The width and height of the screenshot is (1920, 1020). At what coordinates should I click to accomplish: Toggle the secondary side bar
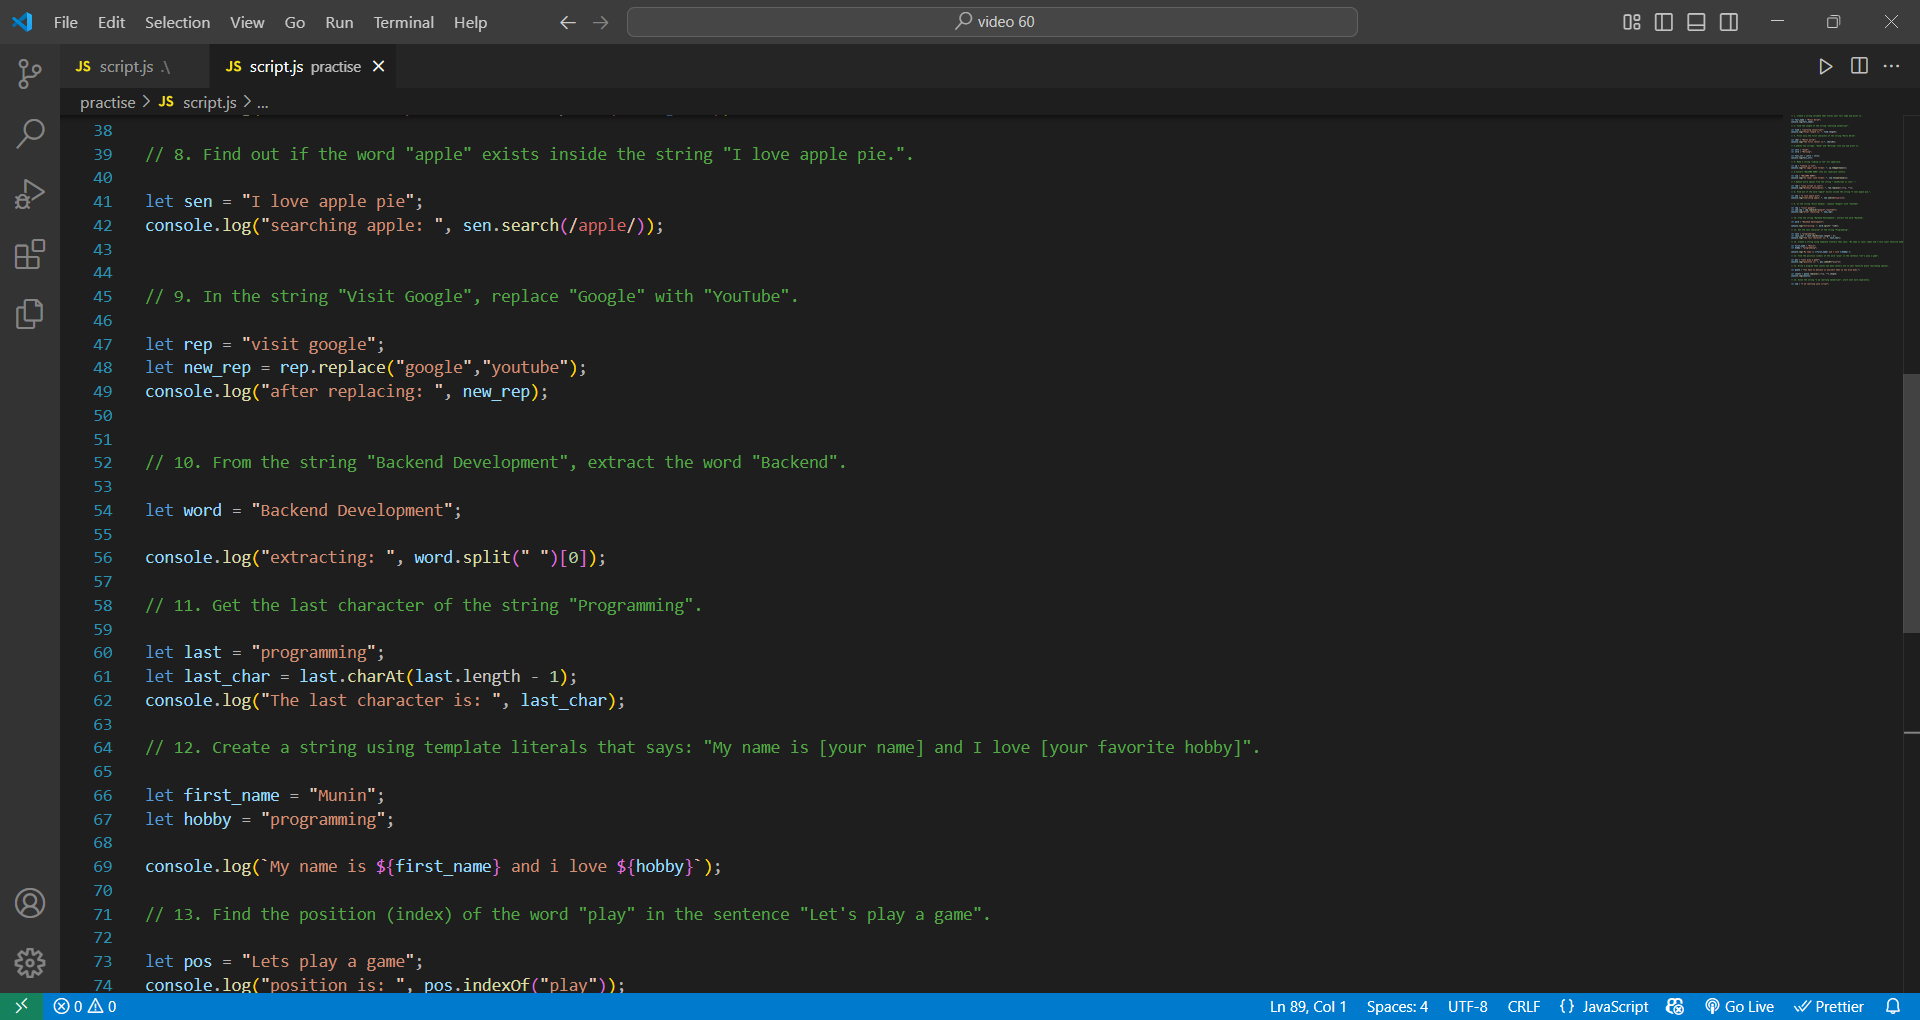[1729, 22]
